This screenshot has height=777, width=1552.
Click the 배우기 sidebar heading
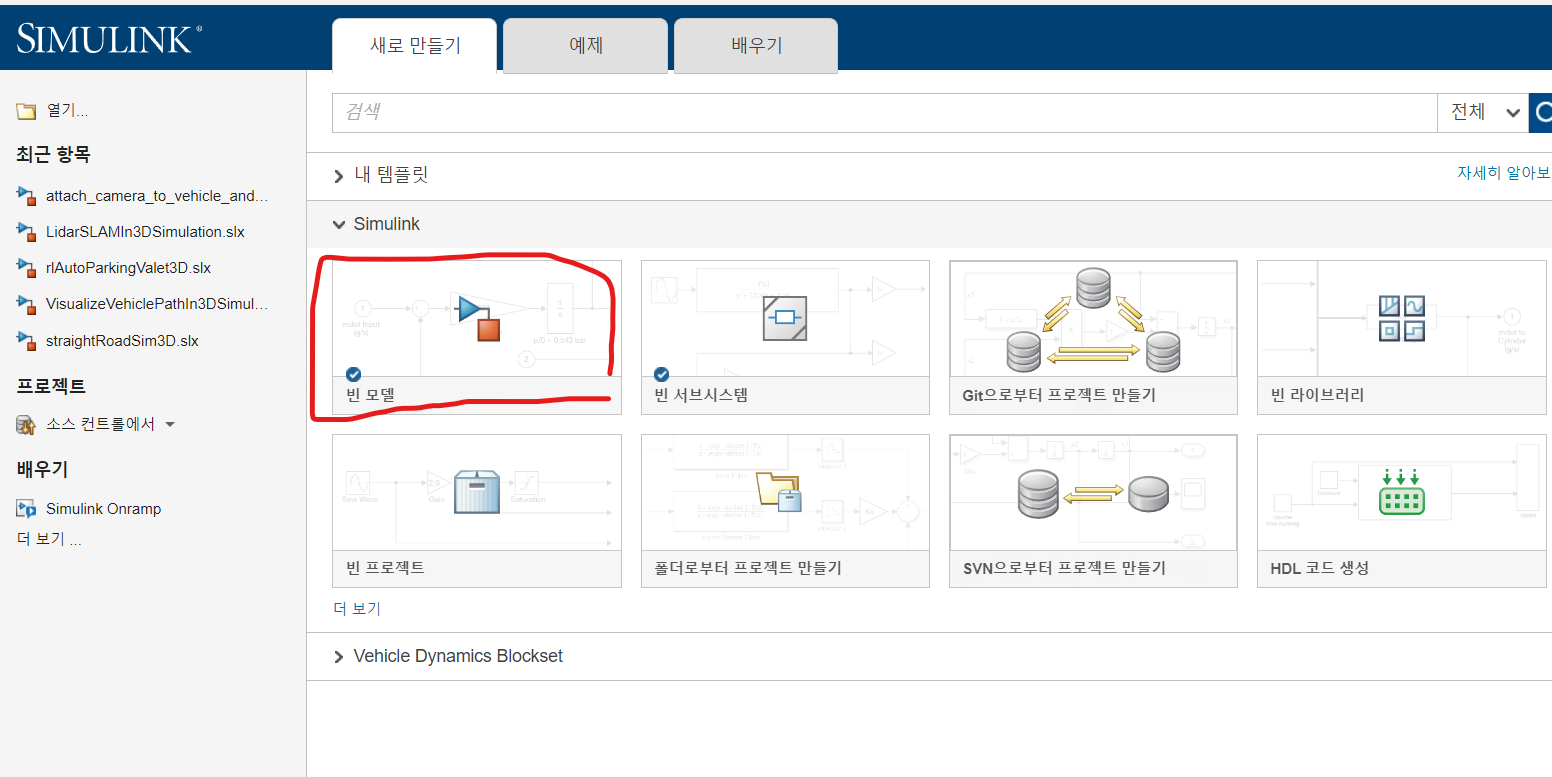(42, 469)
